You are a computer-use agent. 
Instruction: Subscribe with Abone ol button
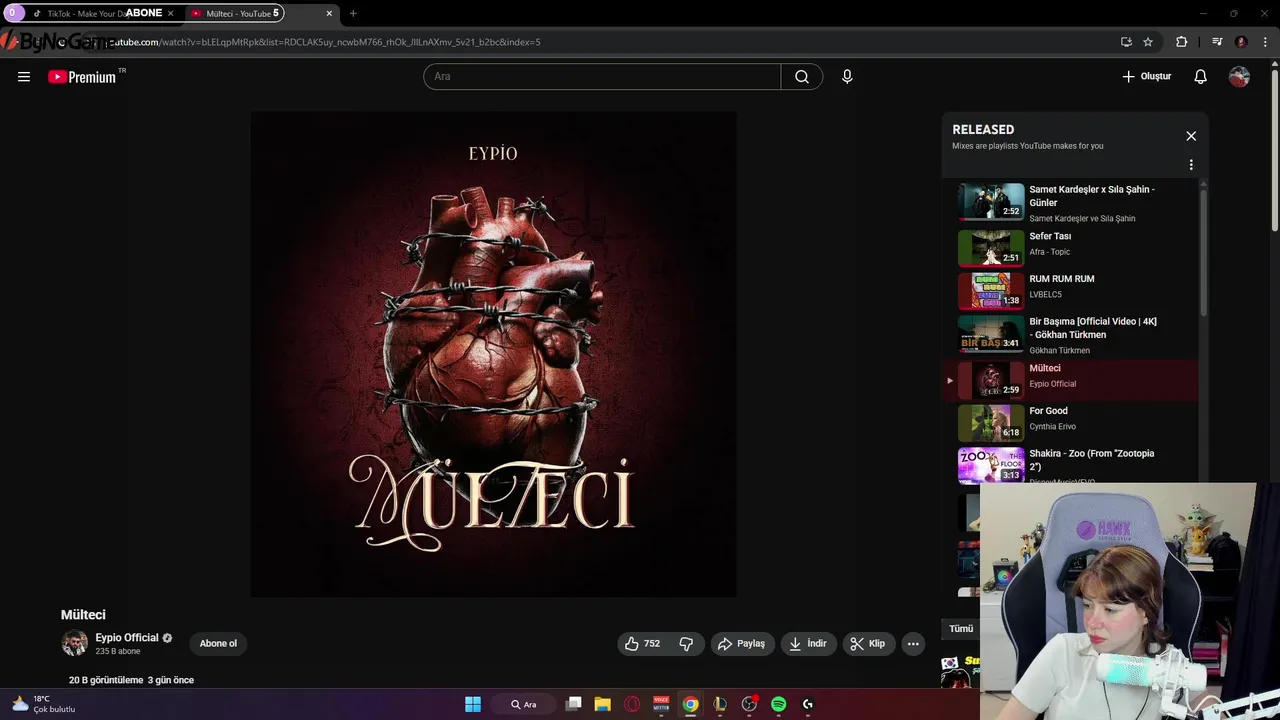coord(218,644)
